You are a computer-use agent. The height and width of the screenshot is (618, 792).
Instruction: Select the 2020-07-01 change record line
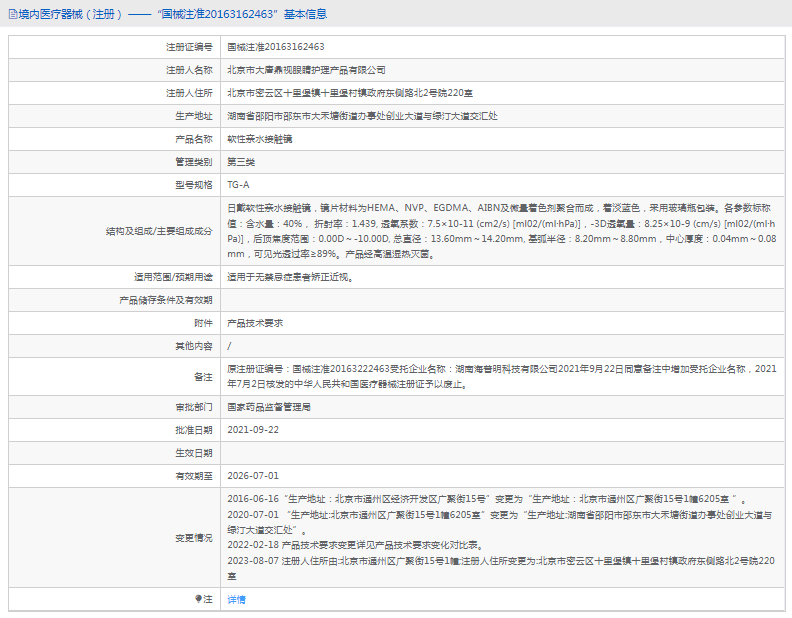500,523
